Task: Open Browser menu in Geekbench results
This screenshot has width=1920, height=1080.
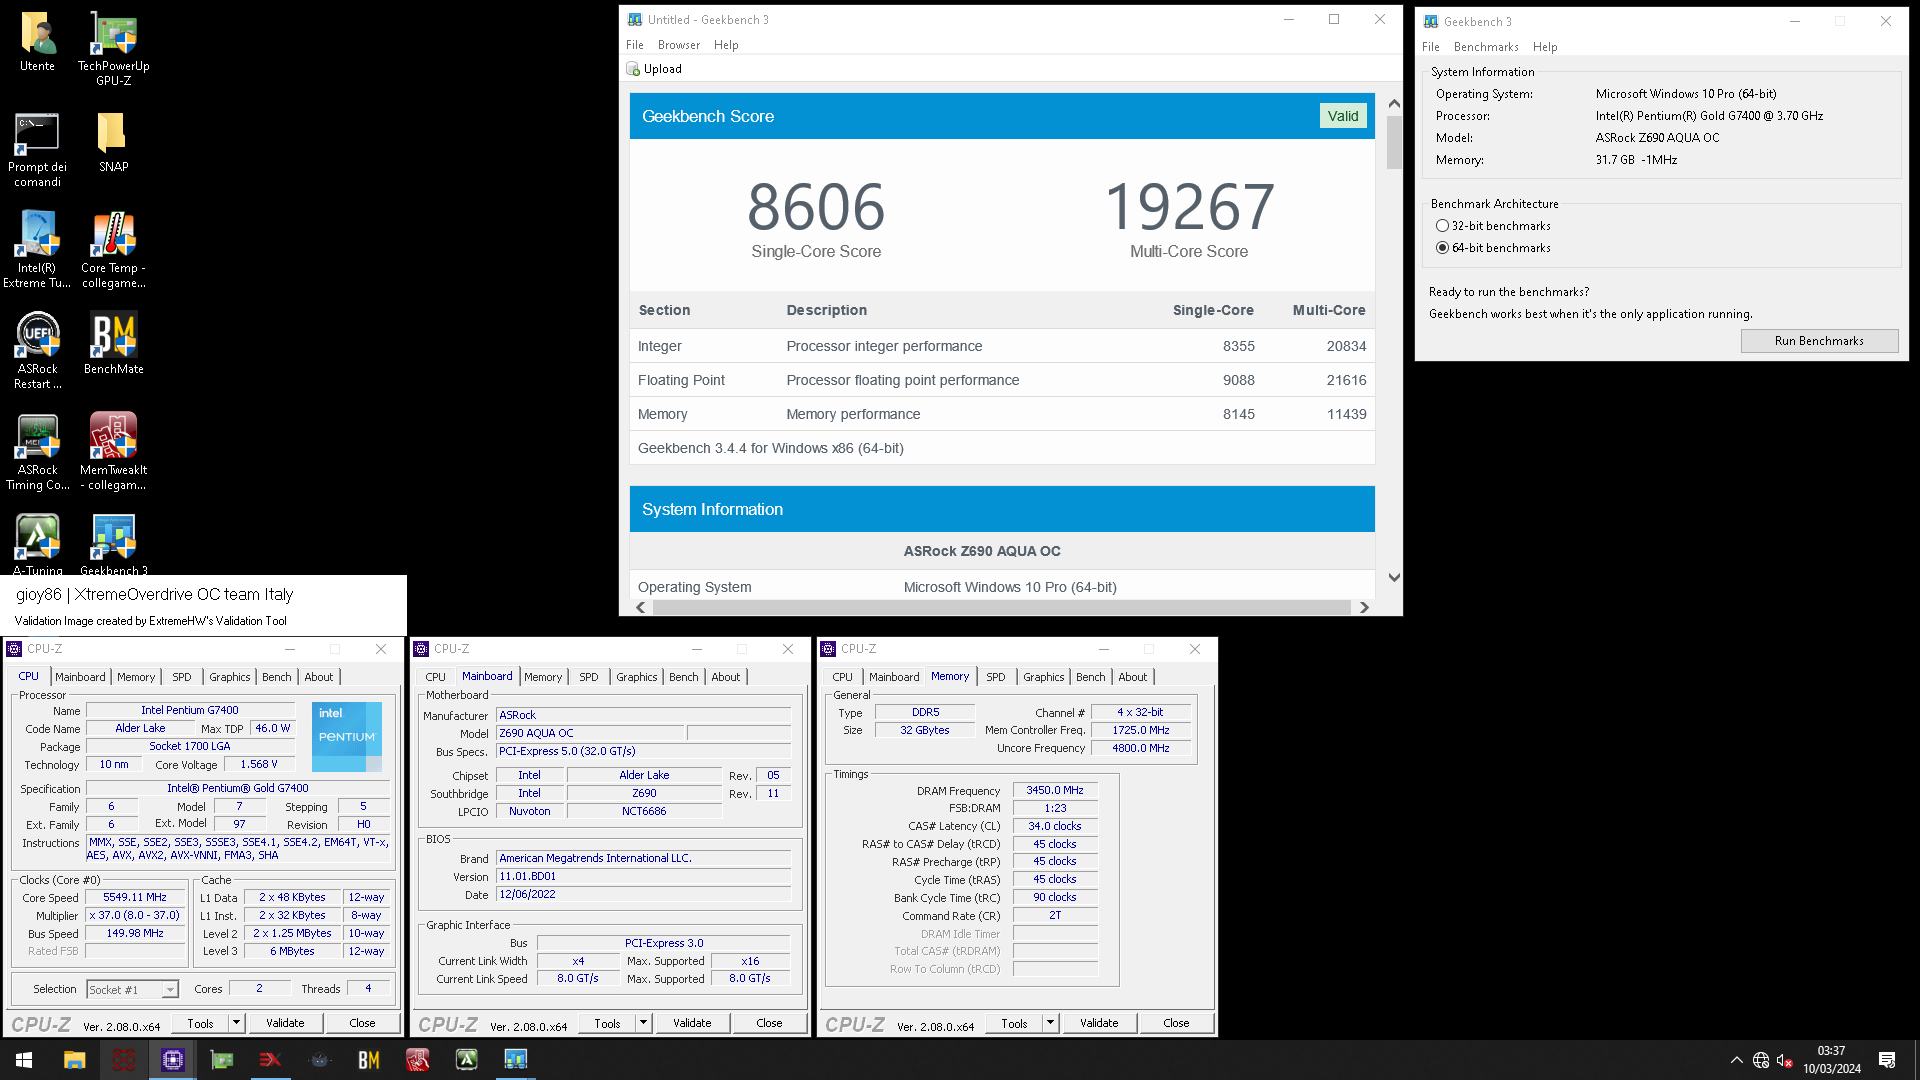Action: 679,45
